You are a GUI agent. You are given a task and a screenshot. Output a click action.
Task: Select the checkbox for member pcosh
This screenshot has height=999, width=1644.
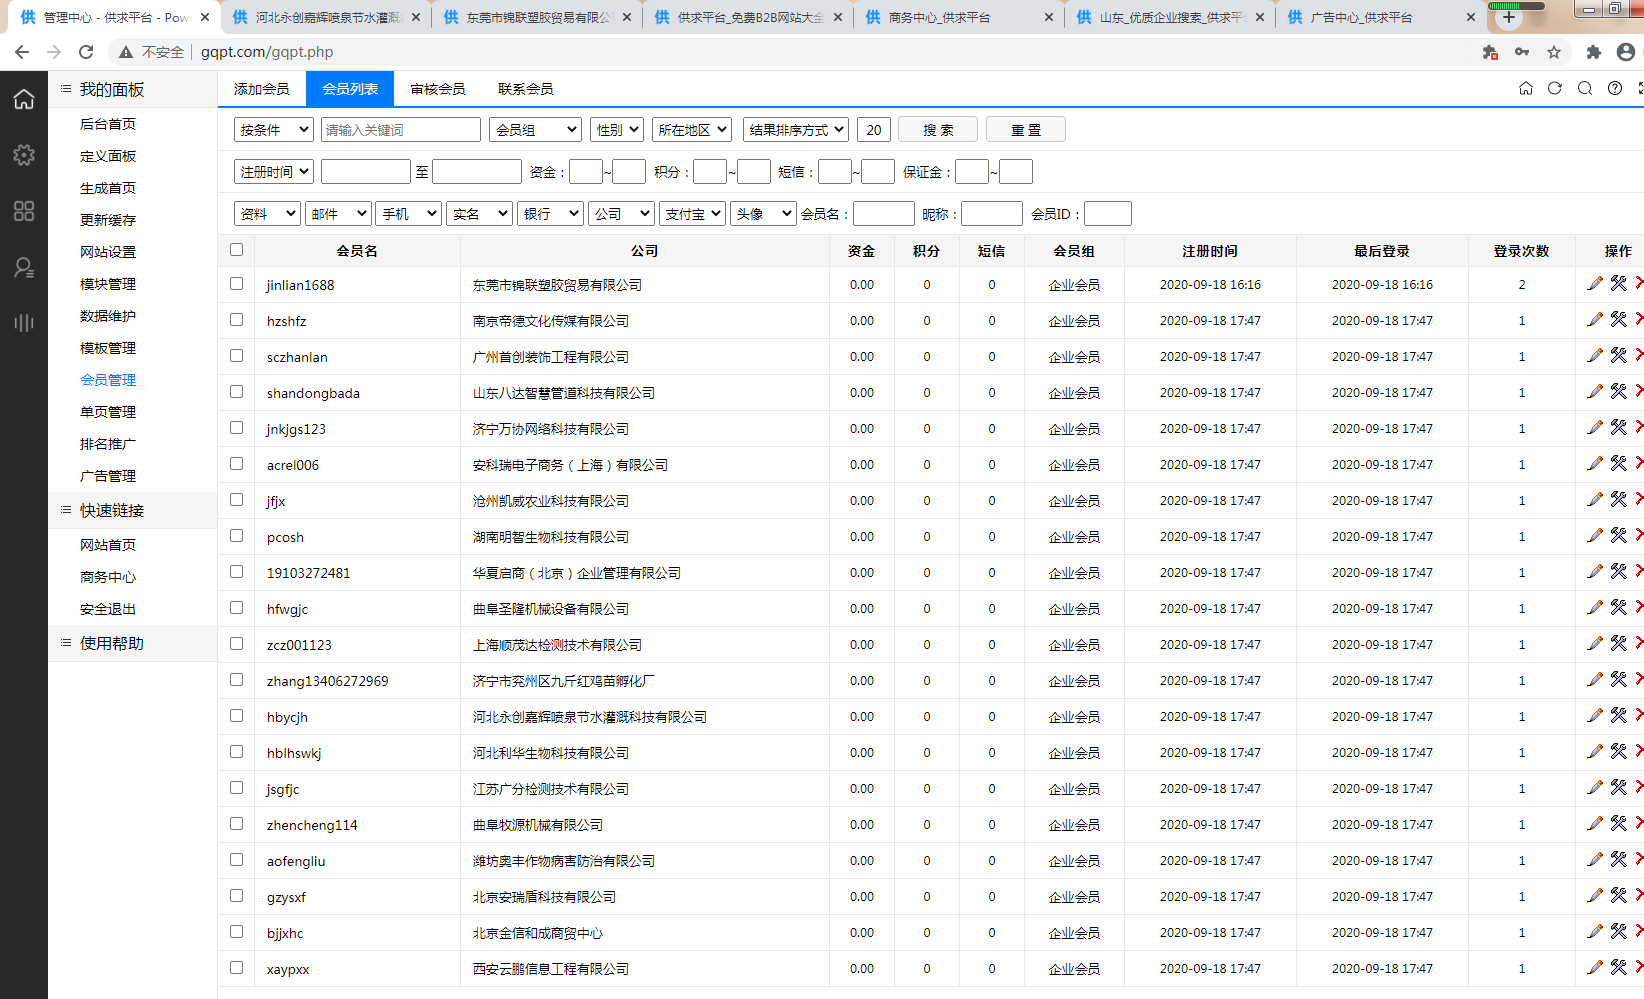click(x=237, y=536)
